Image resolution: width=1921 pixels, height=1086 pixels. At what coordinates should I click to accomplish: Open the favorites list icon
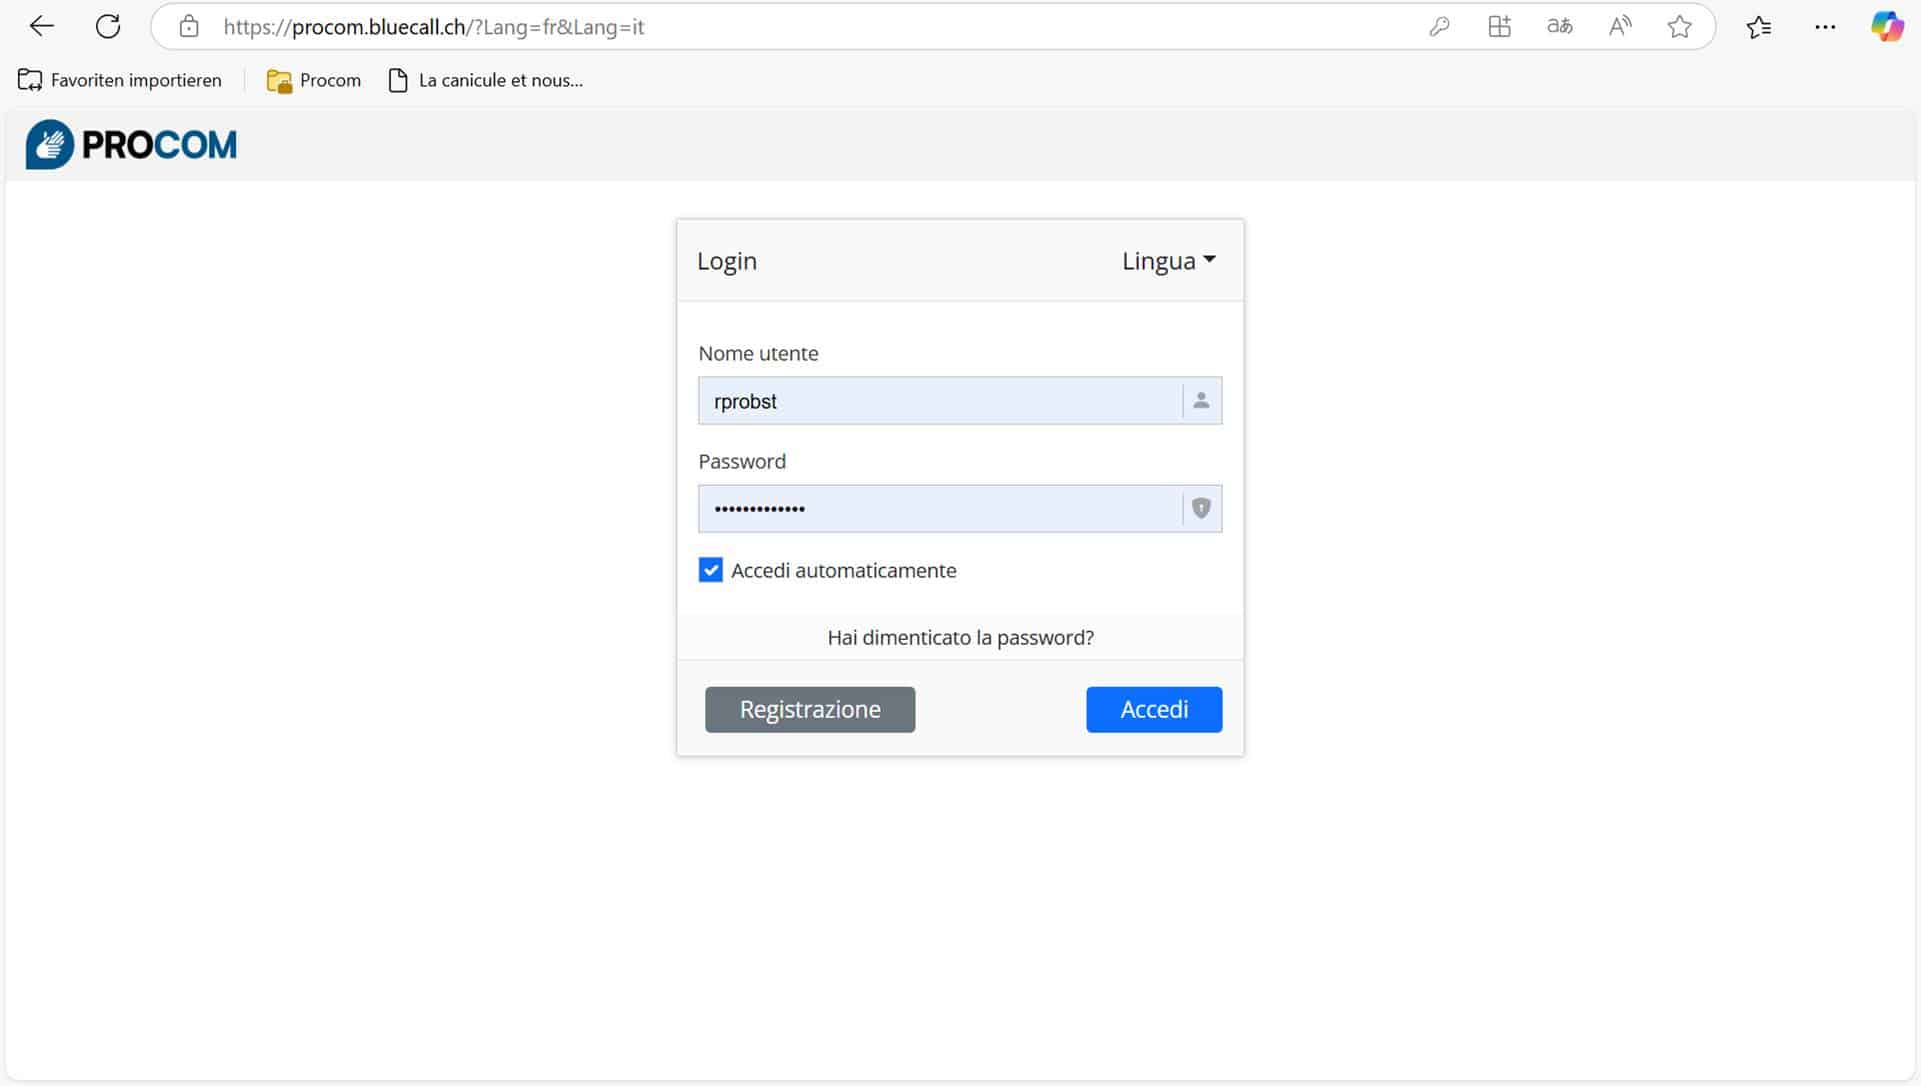[x=1759, y=27]
